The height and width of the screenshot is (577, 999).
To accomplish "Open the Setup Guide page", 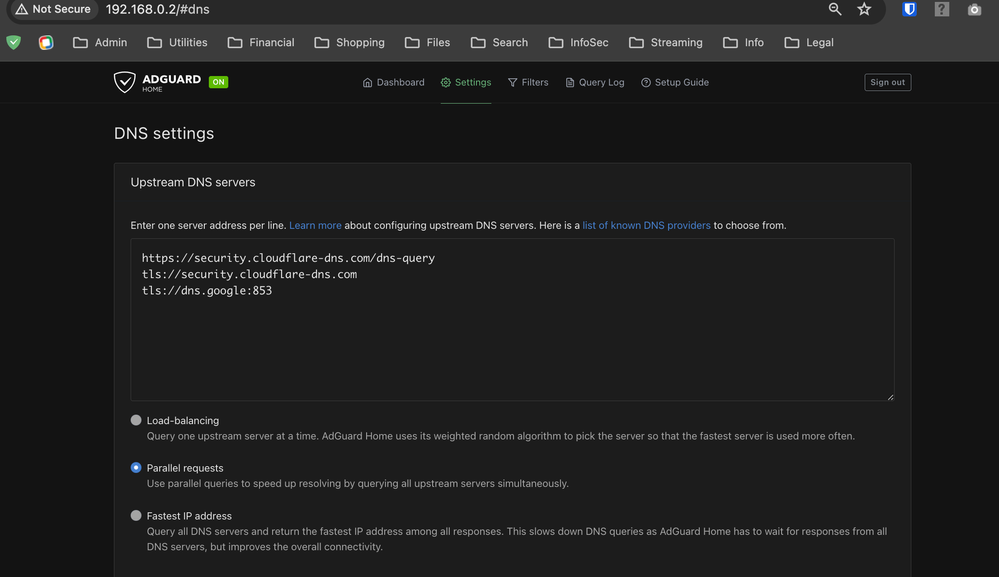I will point(675,82).
